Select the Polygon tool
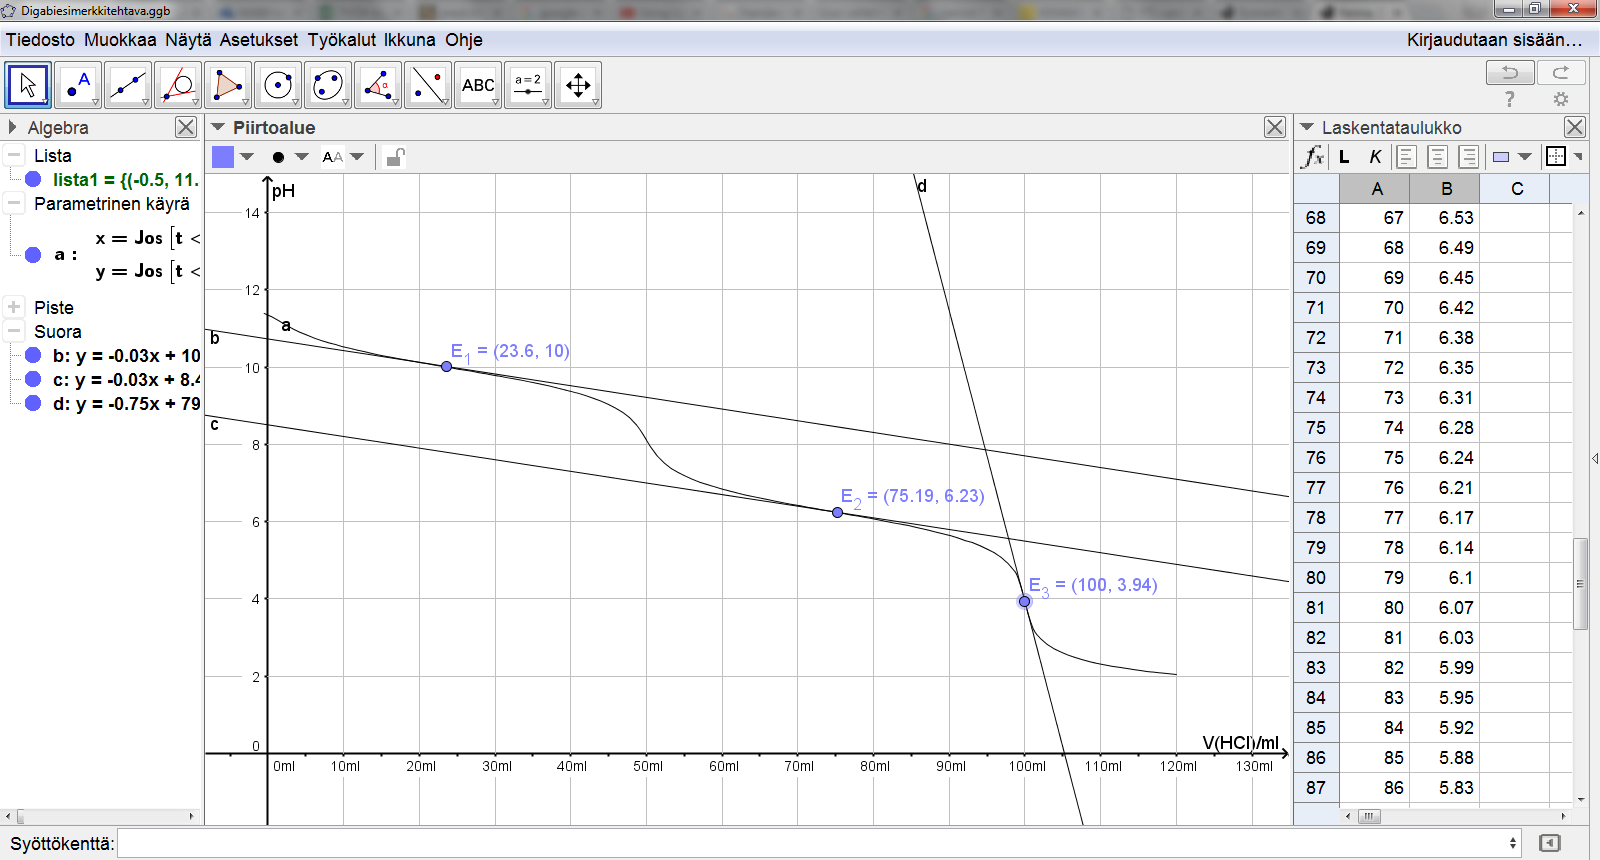The image size is (1600, 860). click(x=227, y=85)
